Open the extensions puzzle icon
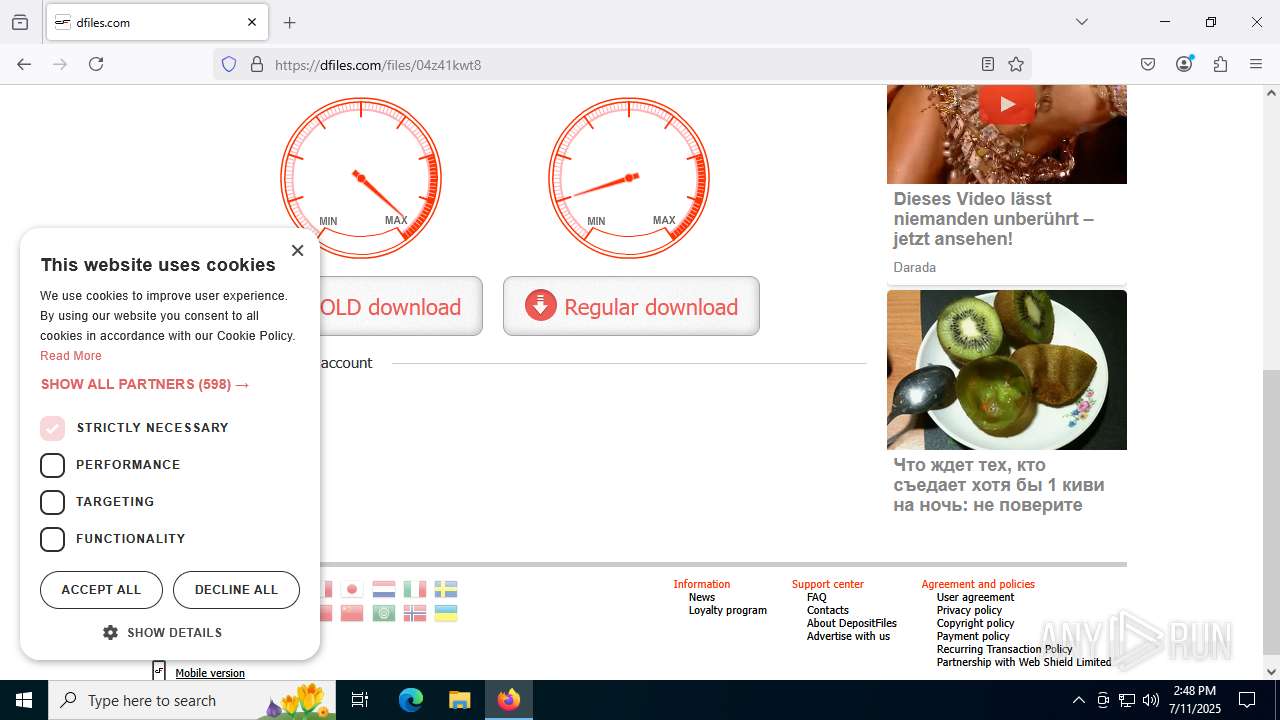Viewport: 1280px width, 720px height. [x=1220, y=64]
